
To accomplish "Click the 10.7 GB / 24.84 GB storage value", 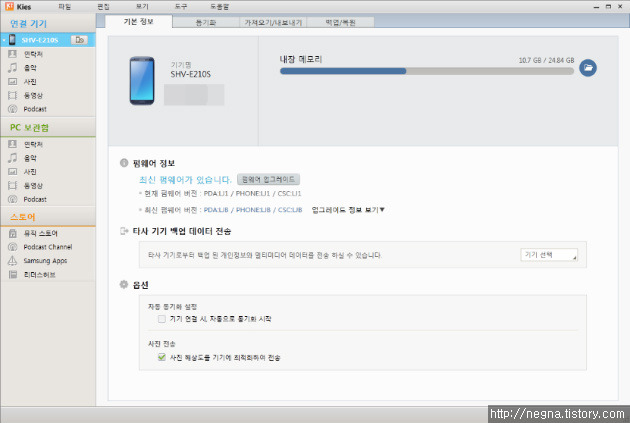I will click(x=546, y=60).
